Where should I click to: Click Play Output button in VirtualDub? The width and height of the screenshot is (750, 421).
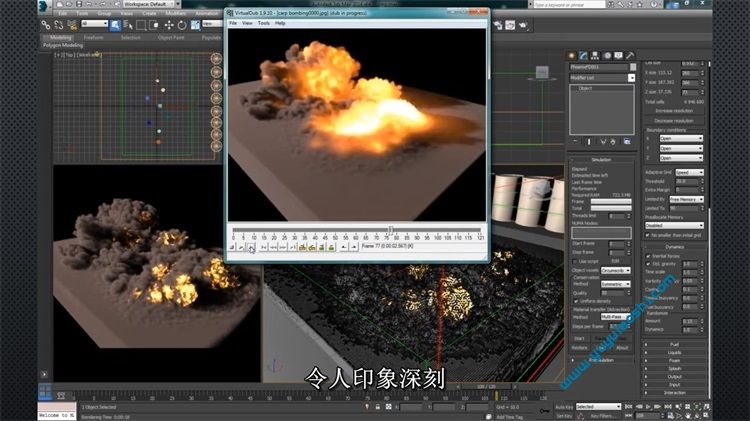click(252, 247)
